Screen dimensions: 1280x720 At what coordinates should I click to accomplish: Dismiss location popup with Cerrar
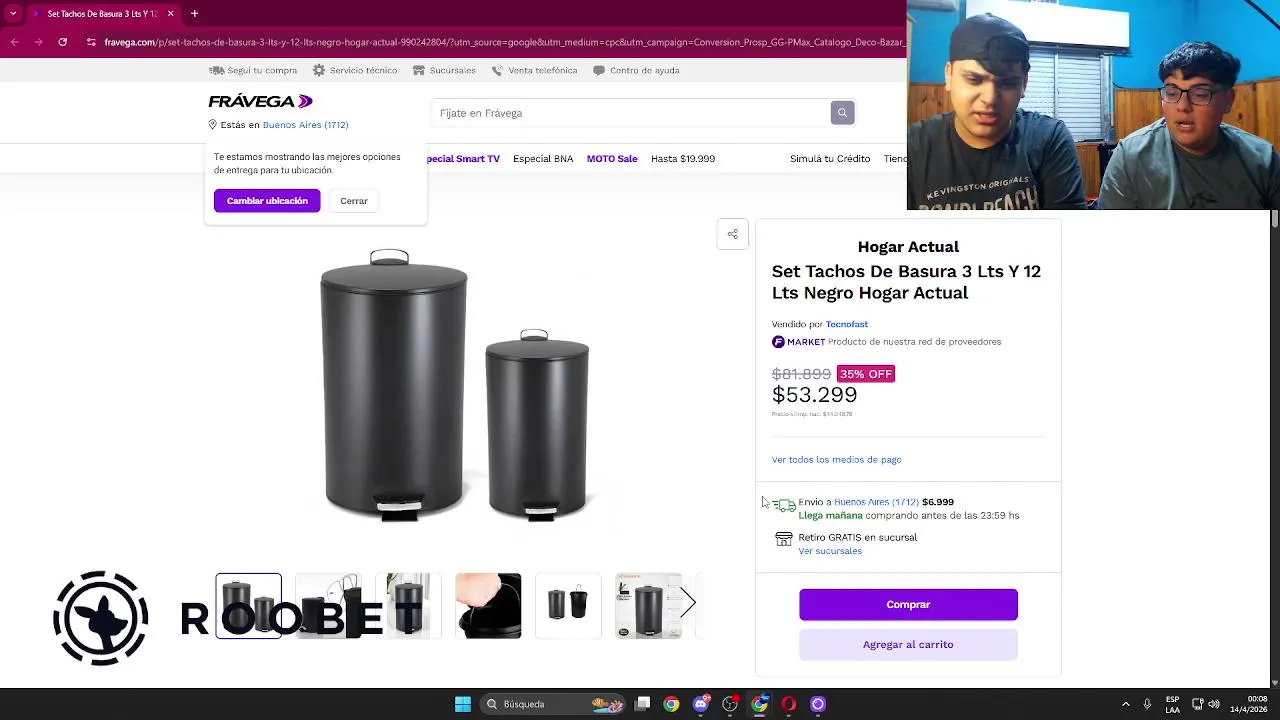[x=354, y=201]
